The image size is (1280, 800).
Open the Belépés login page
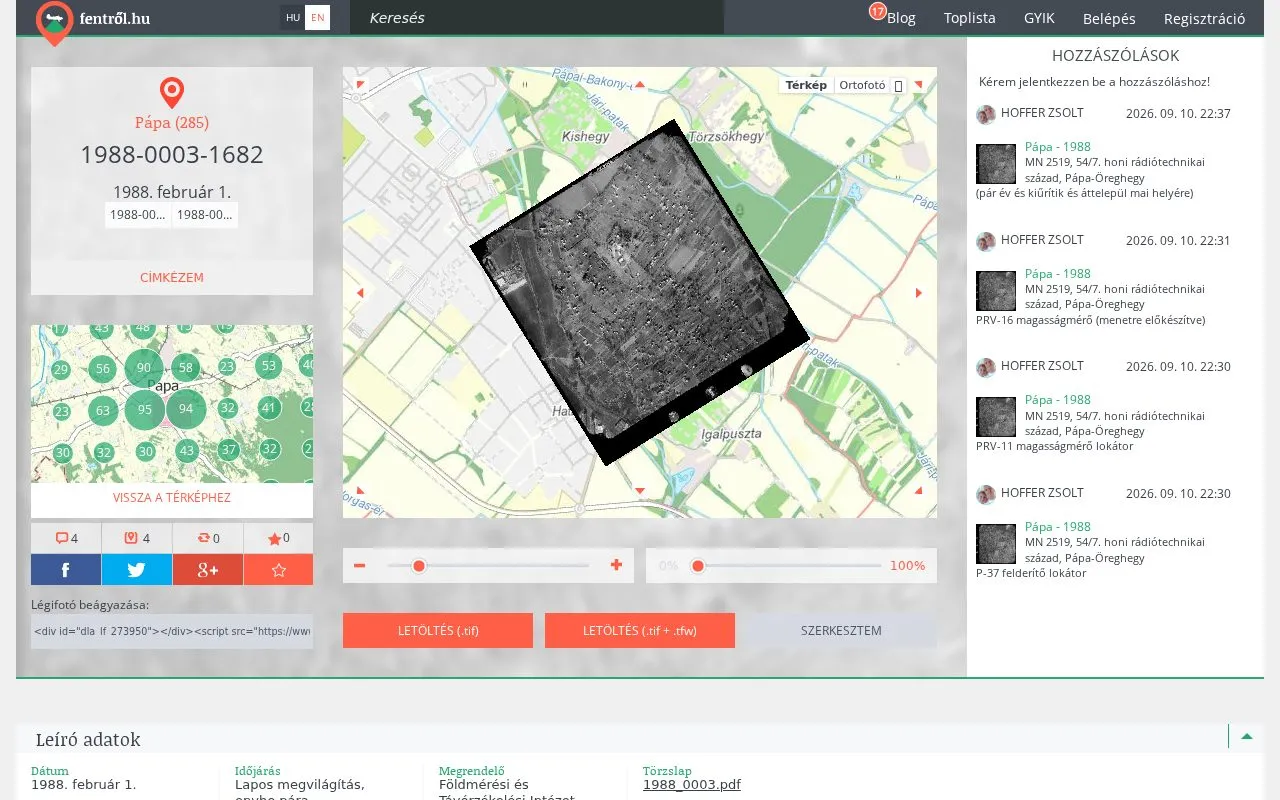click(x=1109, y=18)
